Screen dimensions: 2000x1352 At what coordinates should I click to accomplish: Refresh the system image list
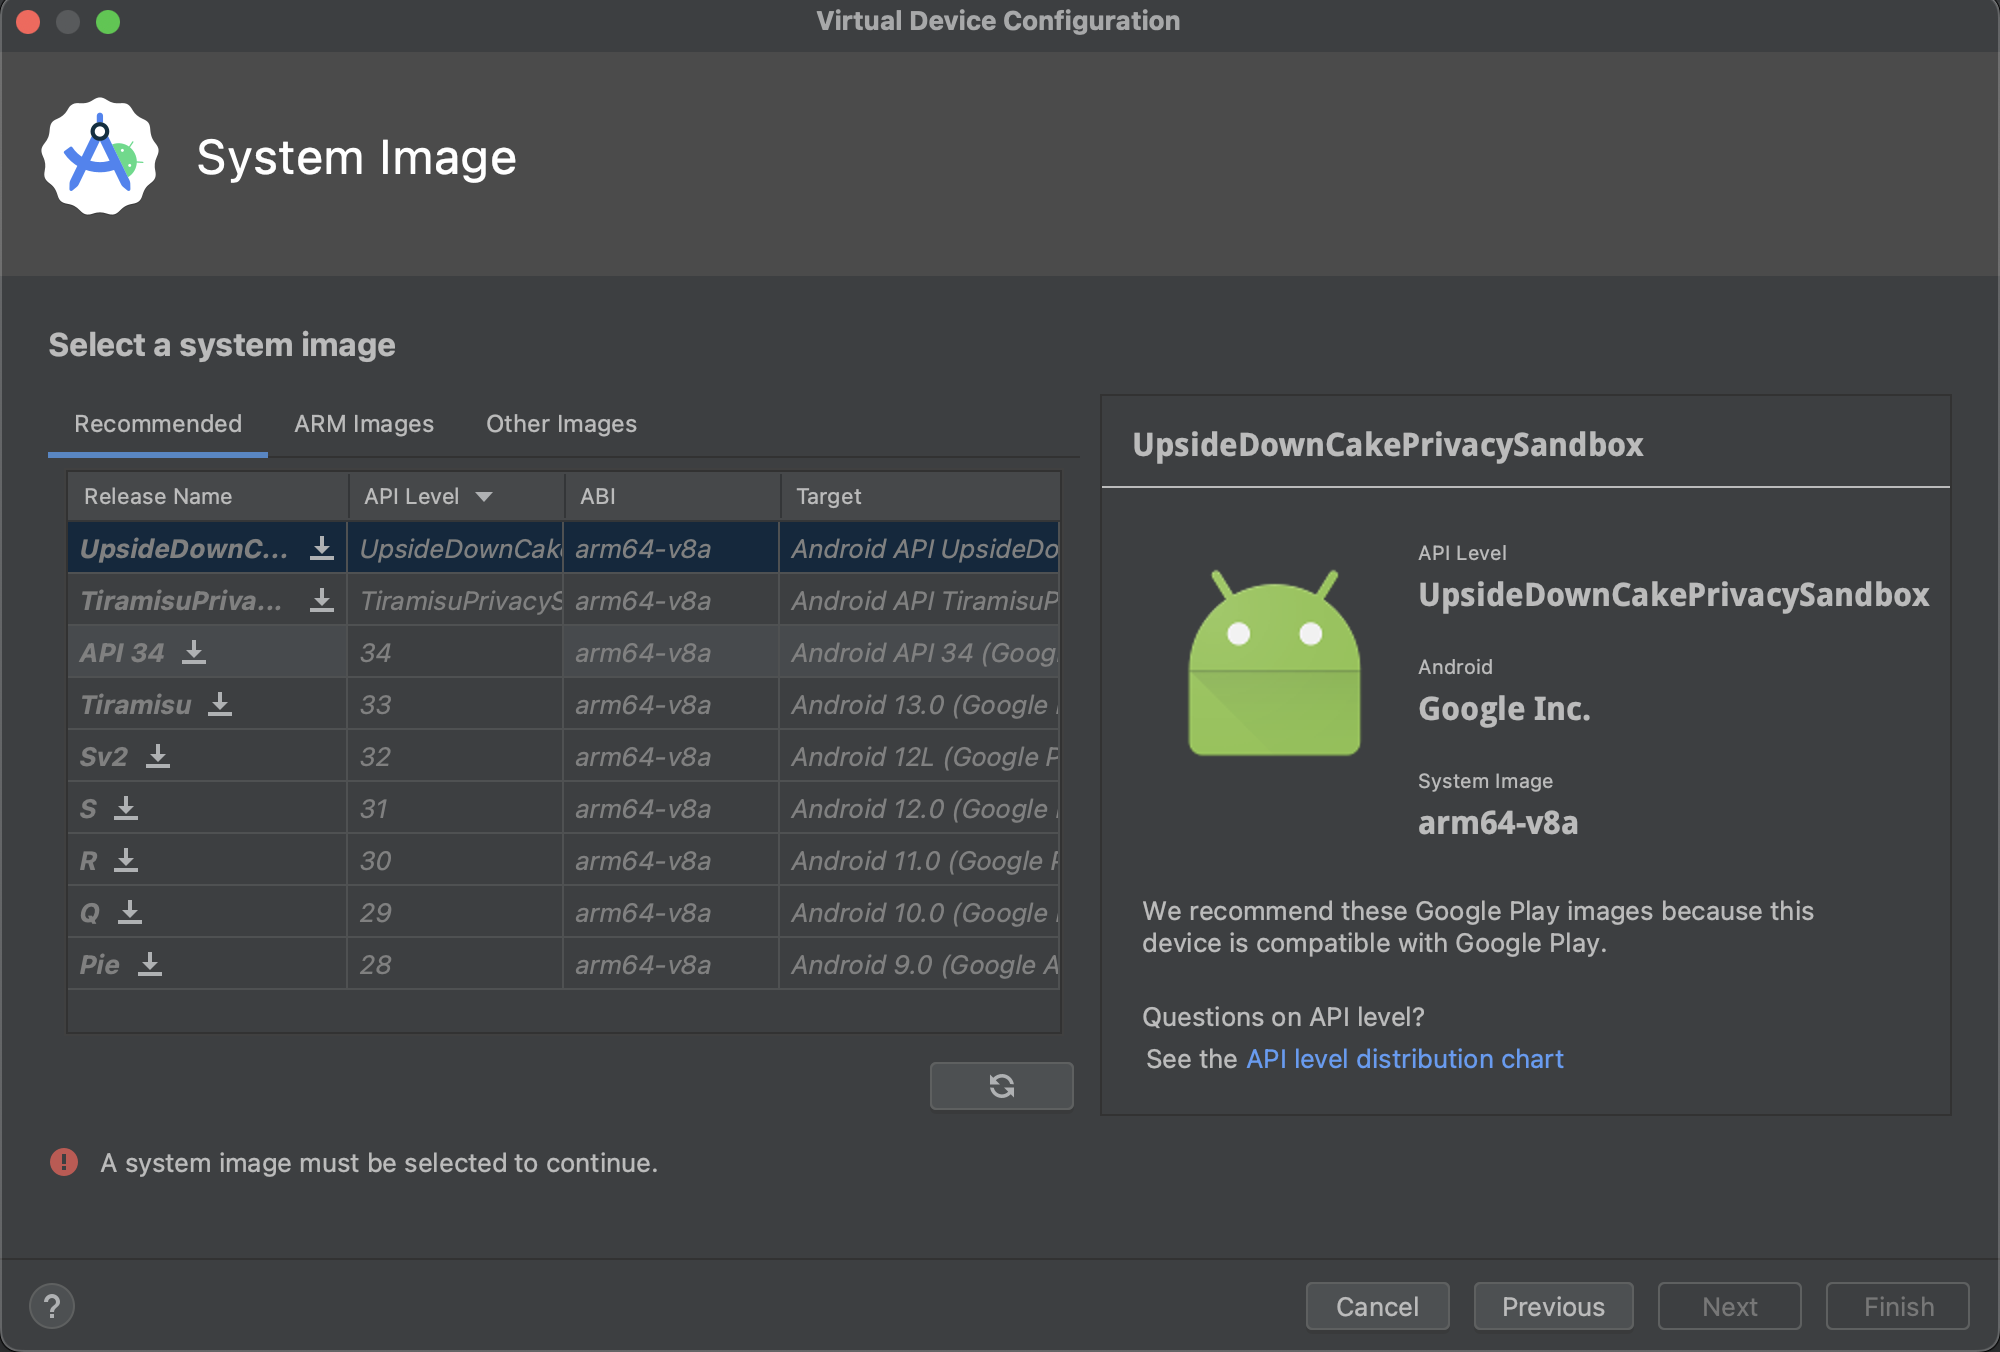1001,1085
